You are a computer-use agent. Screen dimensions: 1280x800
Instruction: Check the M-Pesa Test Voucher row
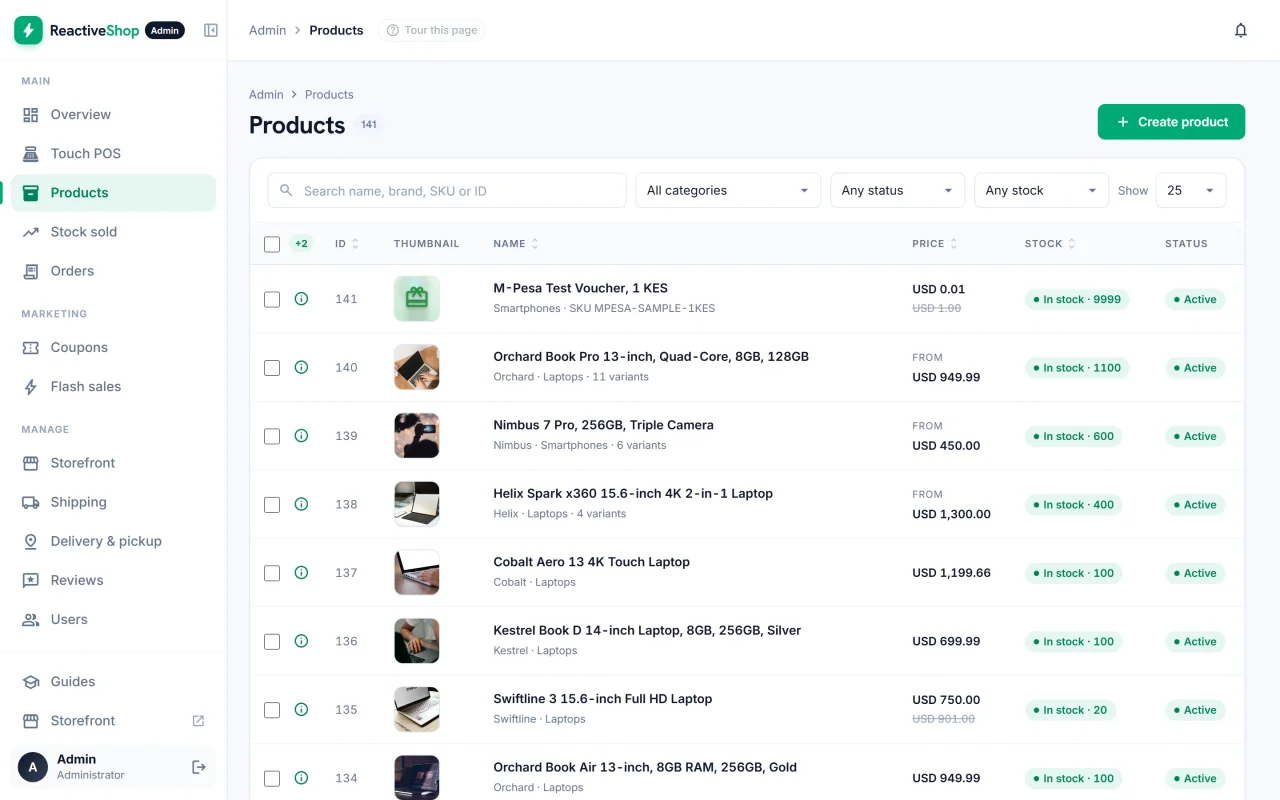coord(272,299)
